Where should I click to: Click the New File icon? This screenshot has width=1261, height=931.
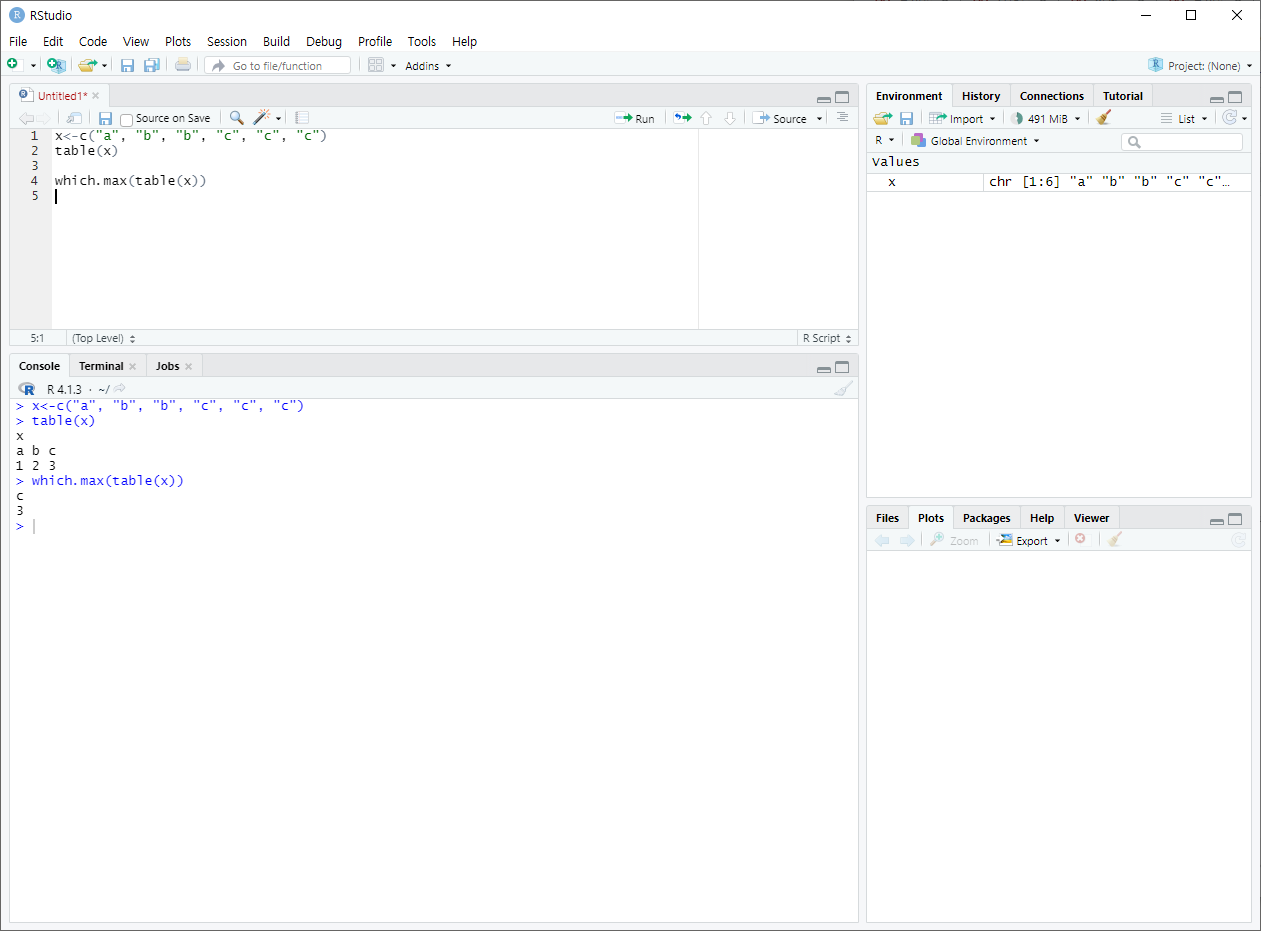coord(13,65)
